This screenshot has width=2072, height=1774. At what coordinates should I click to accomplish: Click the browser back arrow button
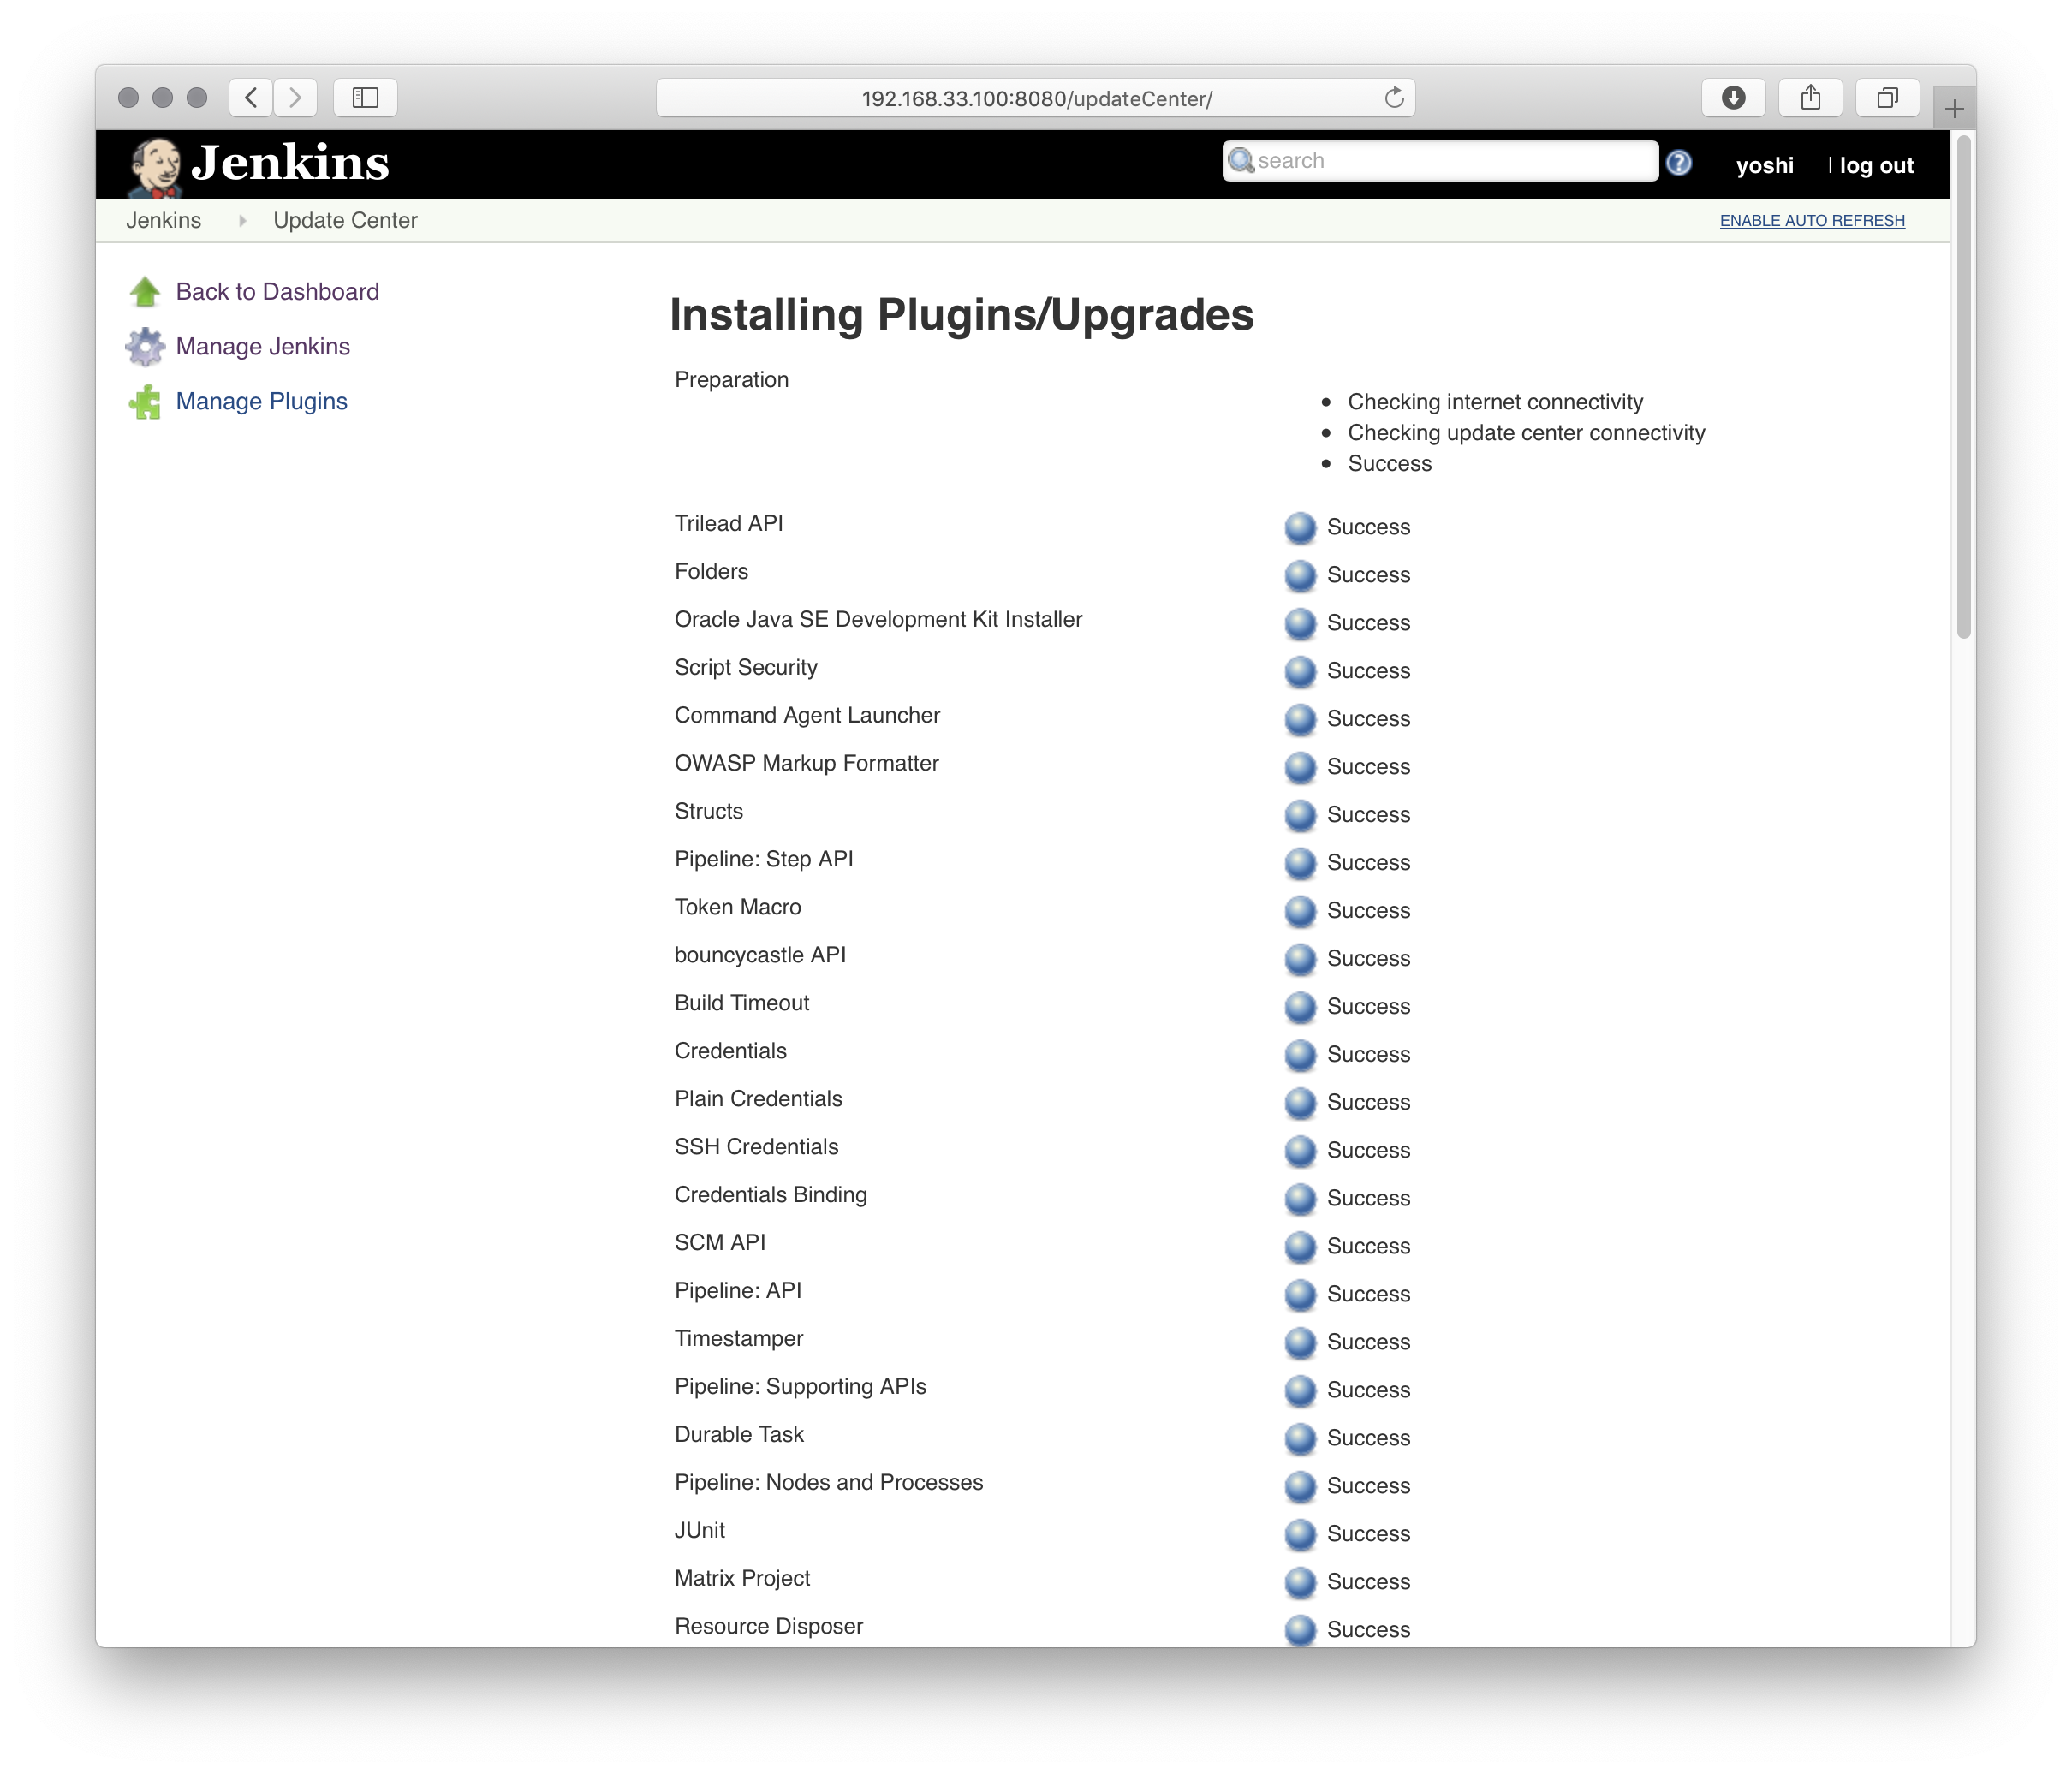pos(251,98)
